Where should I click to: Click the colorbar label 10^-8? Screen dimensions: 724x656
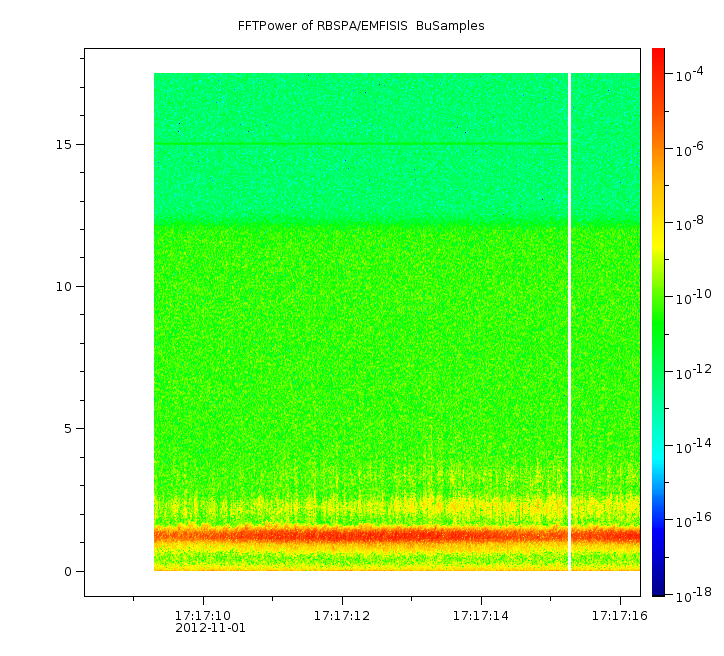coord(690,223)
